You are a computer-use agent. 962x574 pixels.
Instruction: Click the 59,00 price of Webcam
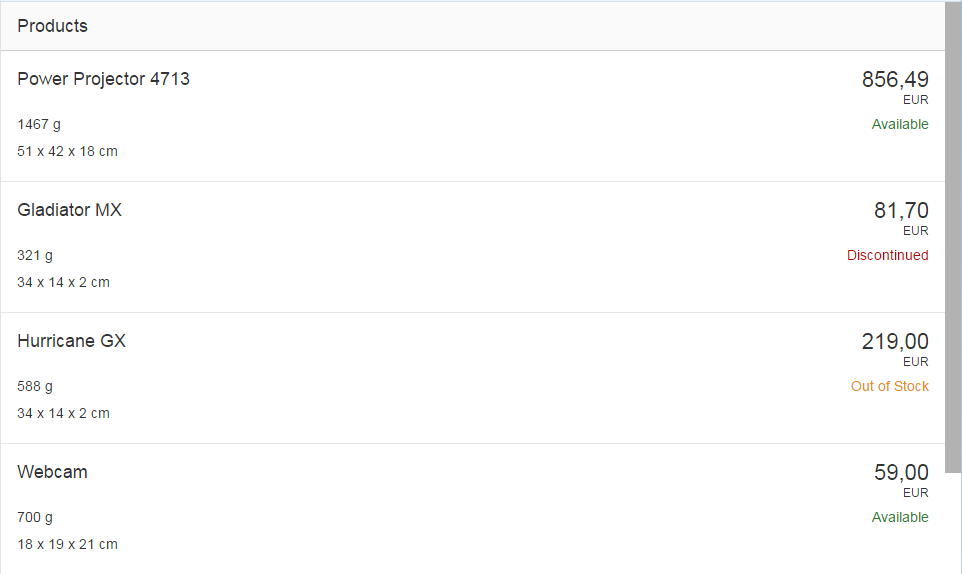click(901, 473)
